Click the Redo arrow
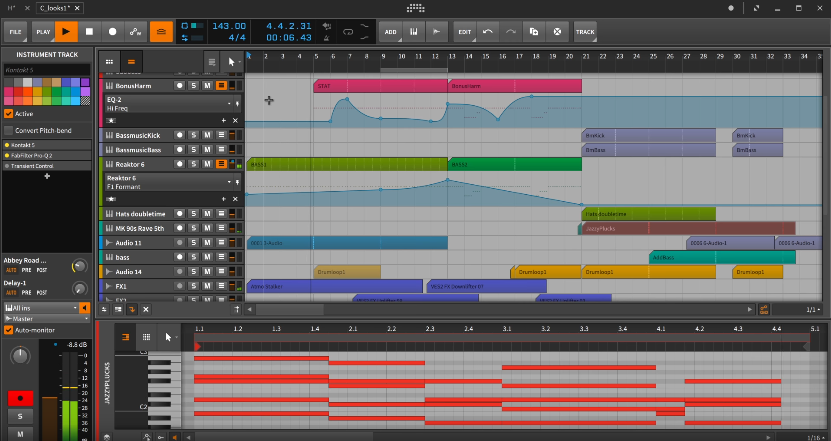This screenshot has width=831, height=441. point(510,32)
